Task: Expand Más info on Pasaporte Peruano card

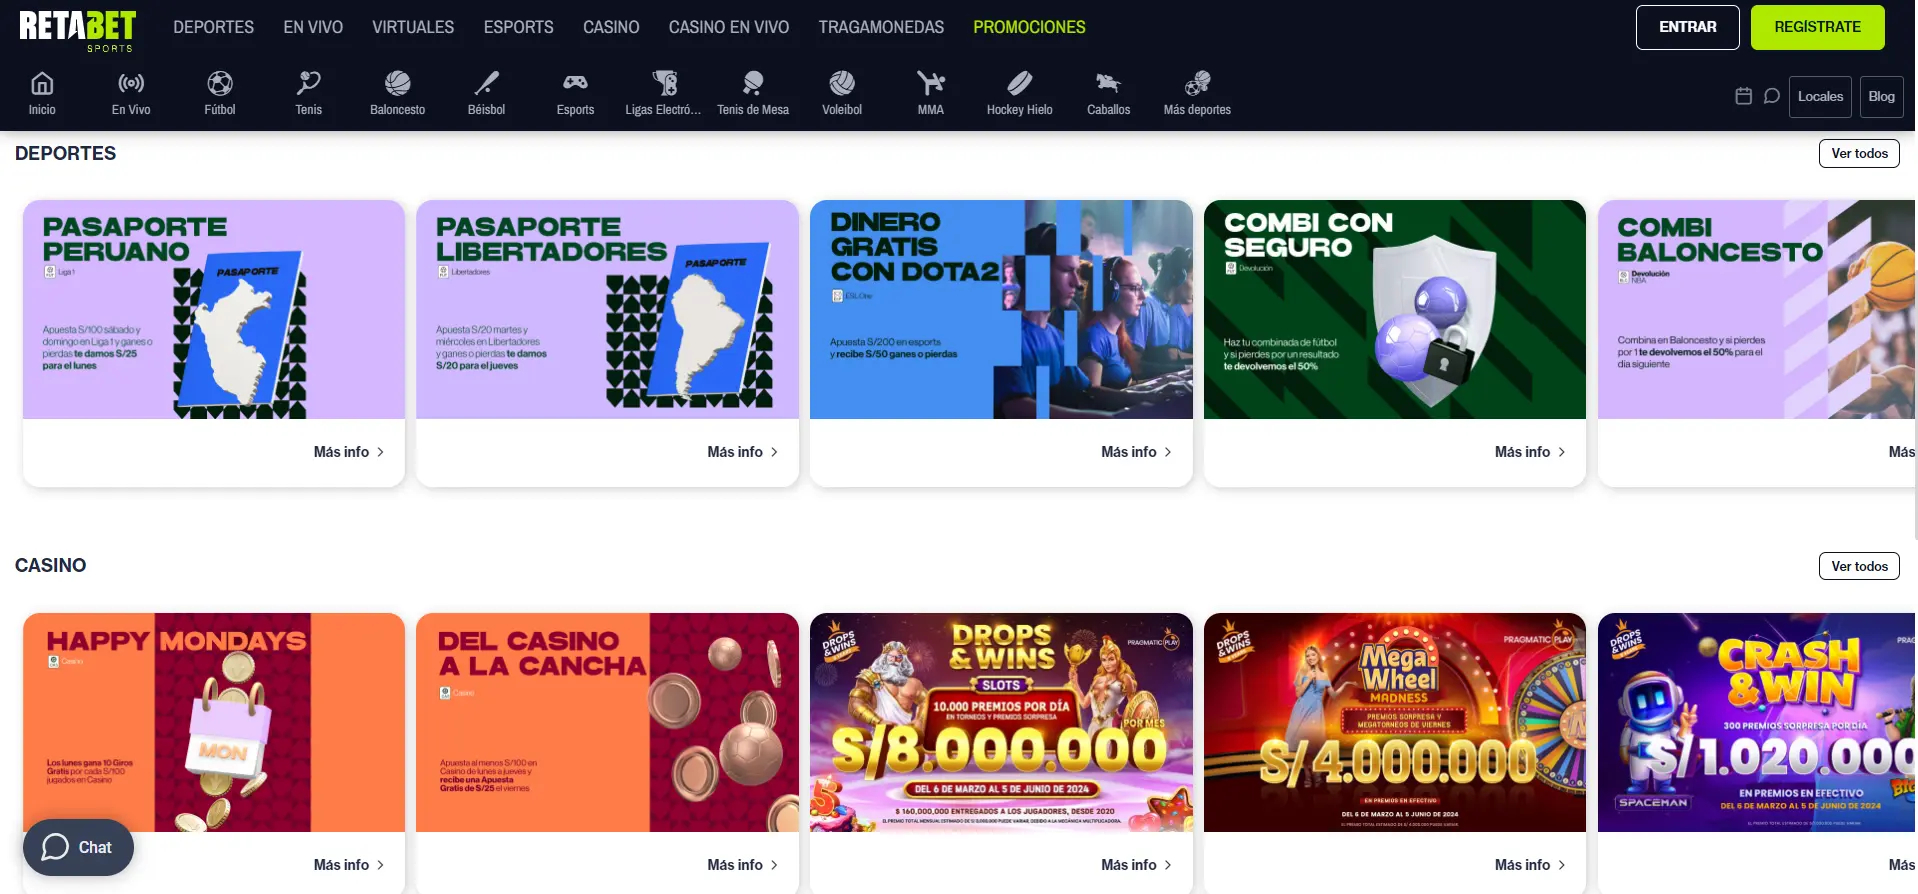Action: click(349, 452)
